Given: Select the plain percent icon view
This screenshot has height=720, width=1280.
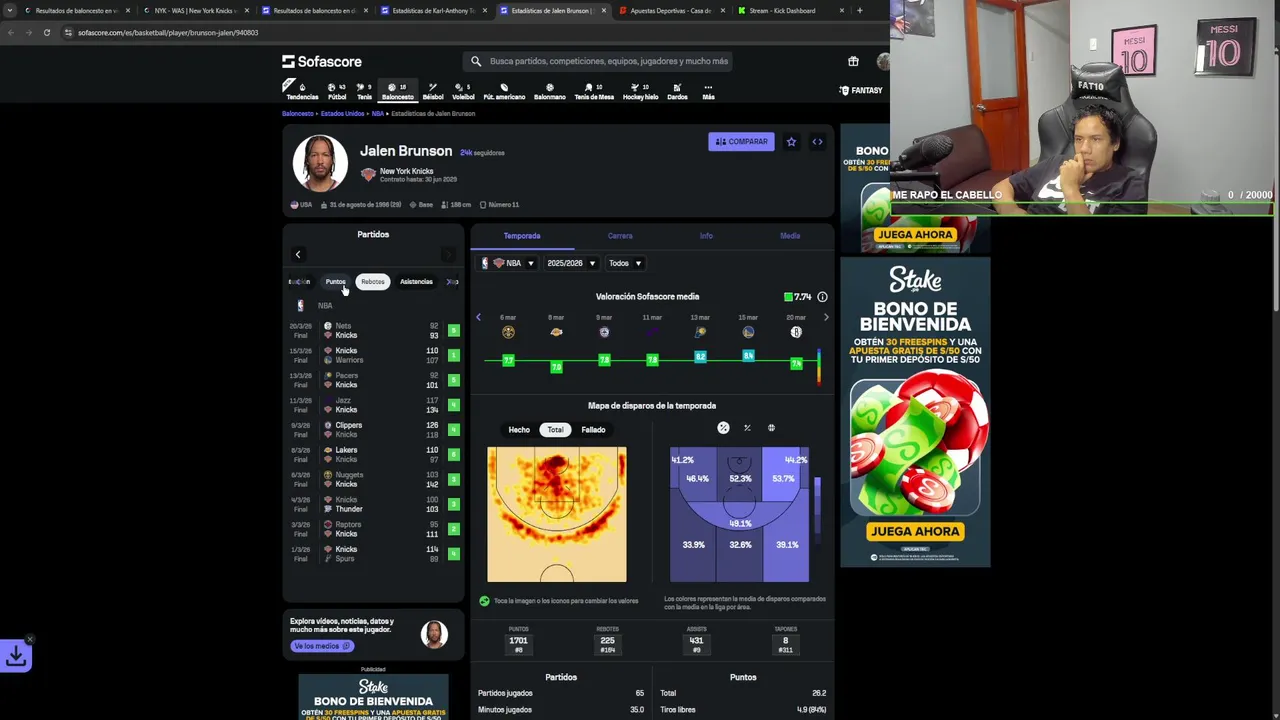Looking at the screenshot, I should pos(747,428).
